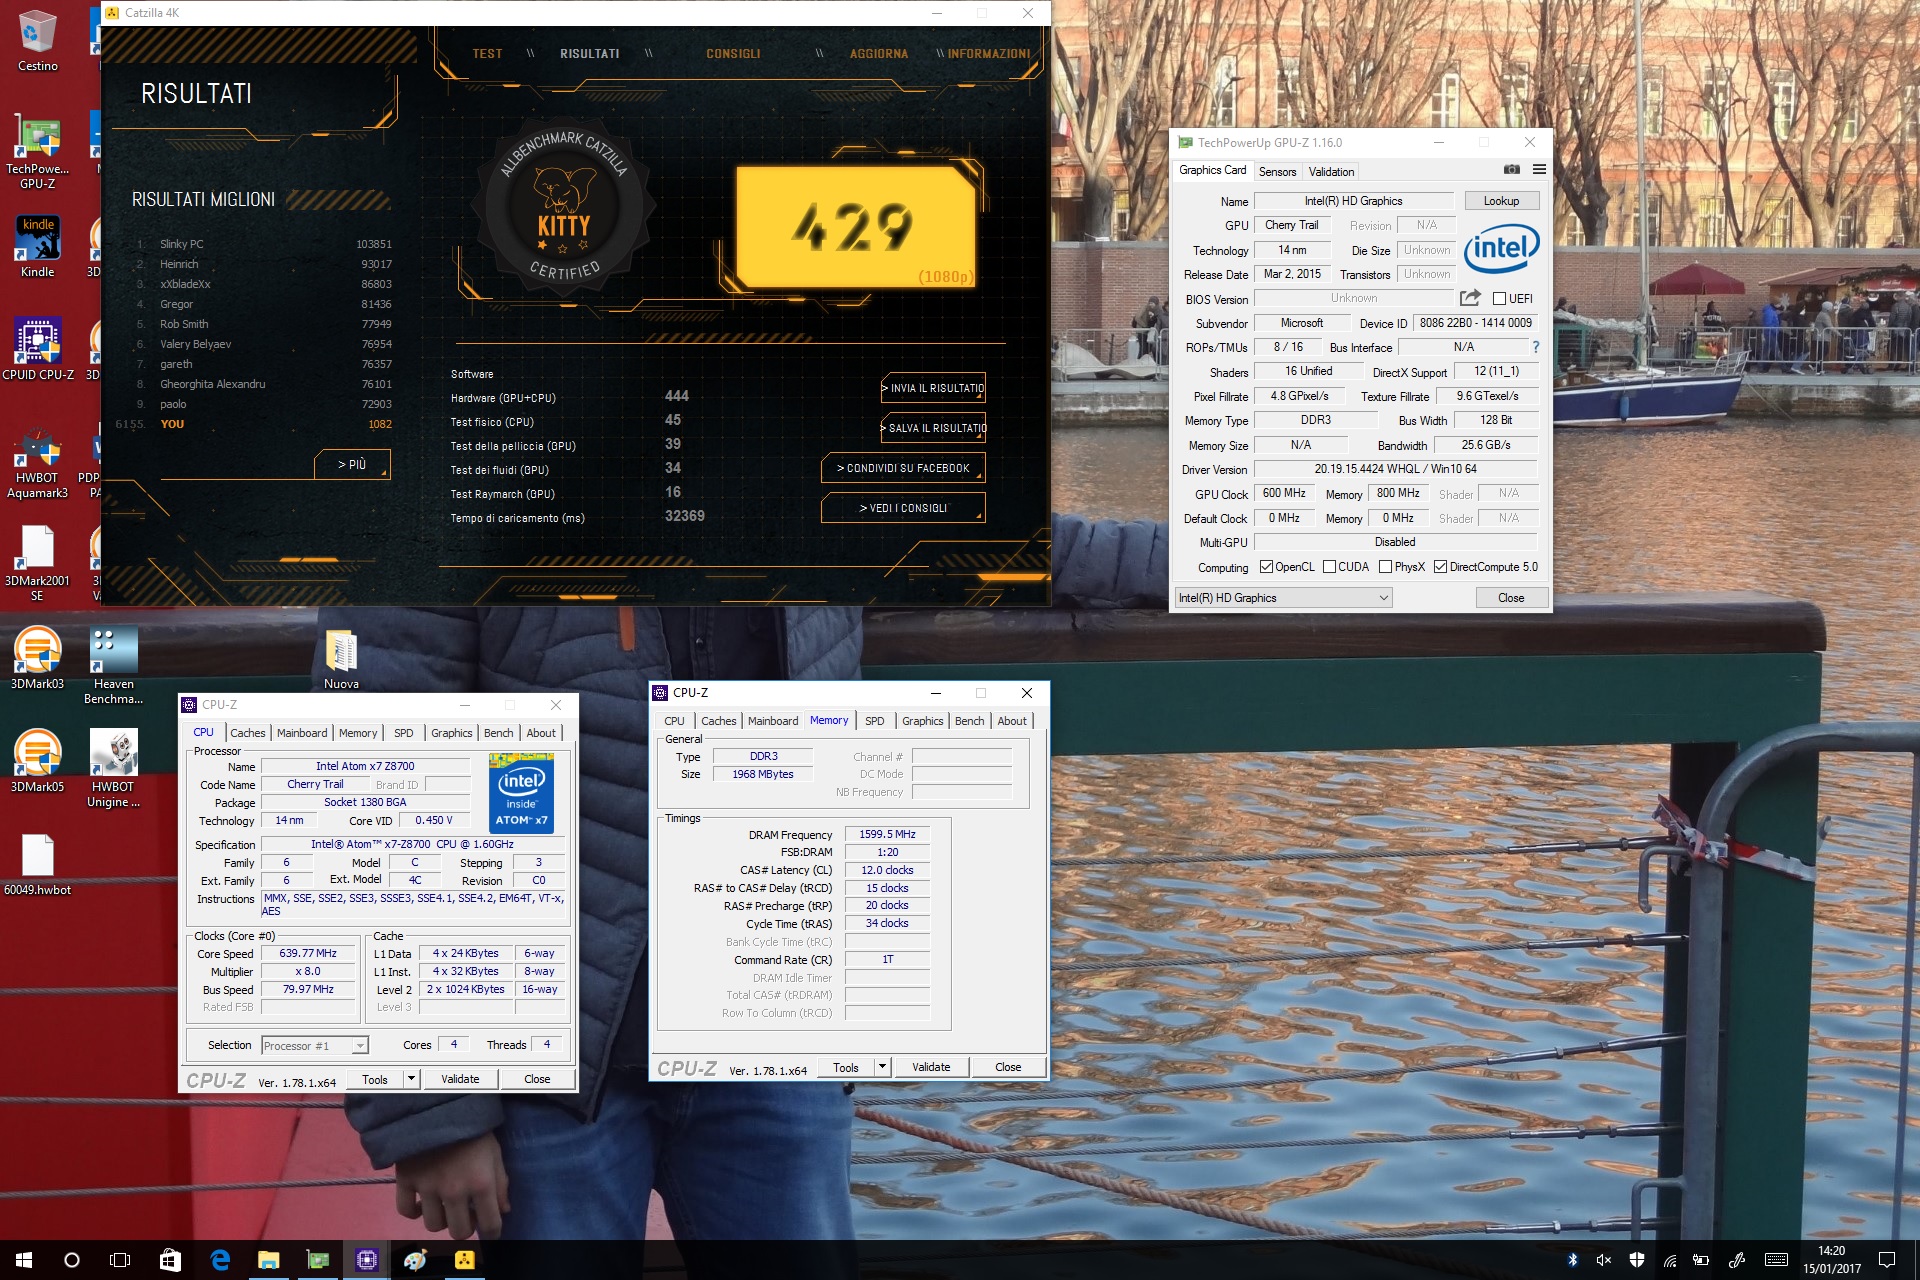Click the Lookup button in GPU-Z
The height and width of the screenshot is (1280, 1920).
tap(1501, 201)
